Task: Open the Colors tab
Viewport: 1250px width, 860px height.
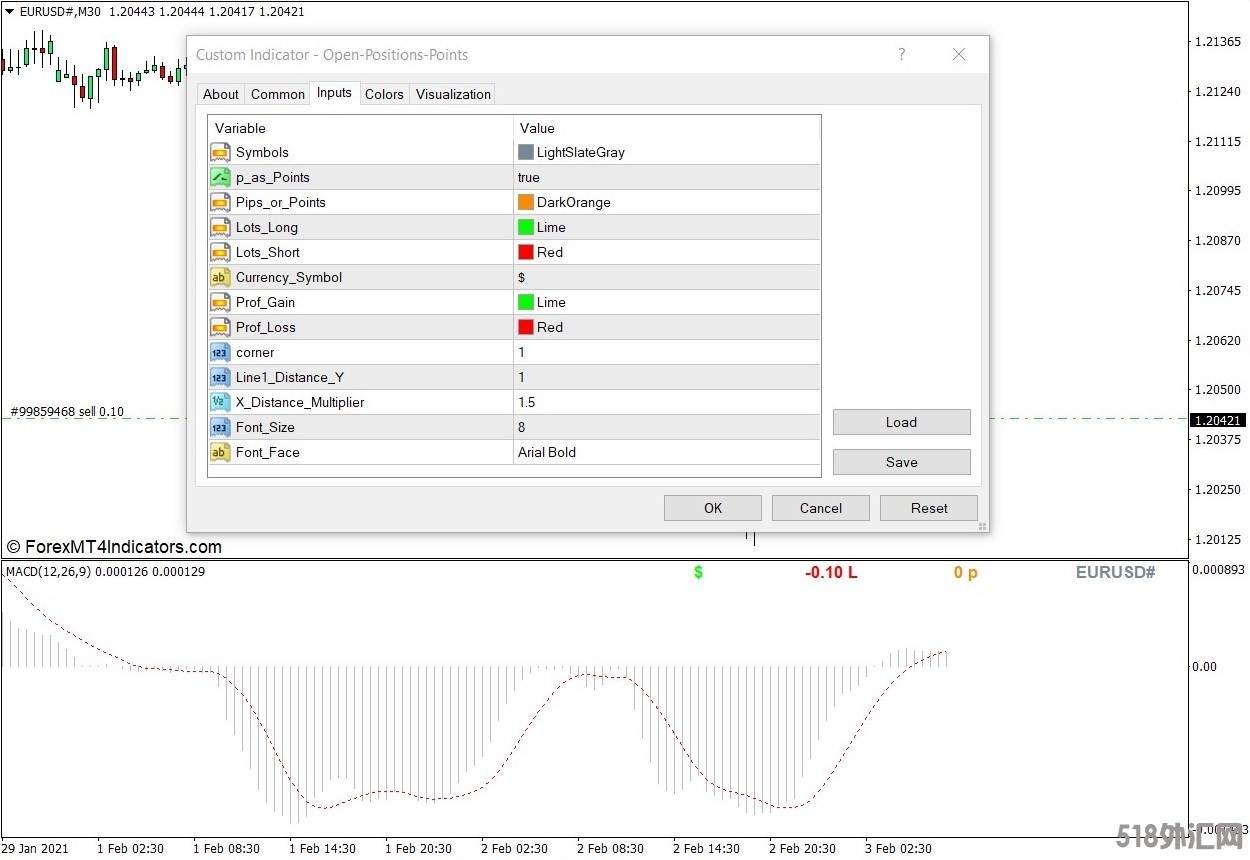Action: point(384,94)
